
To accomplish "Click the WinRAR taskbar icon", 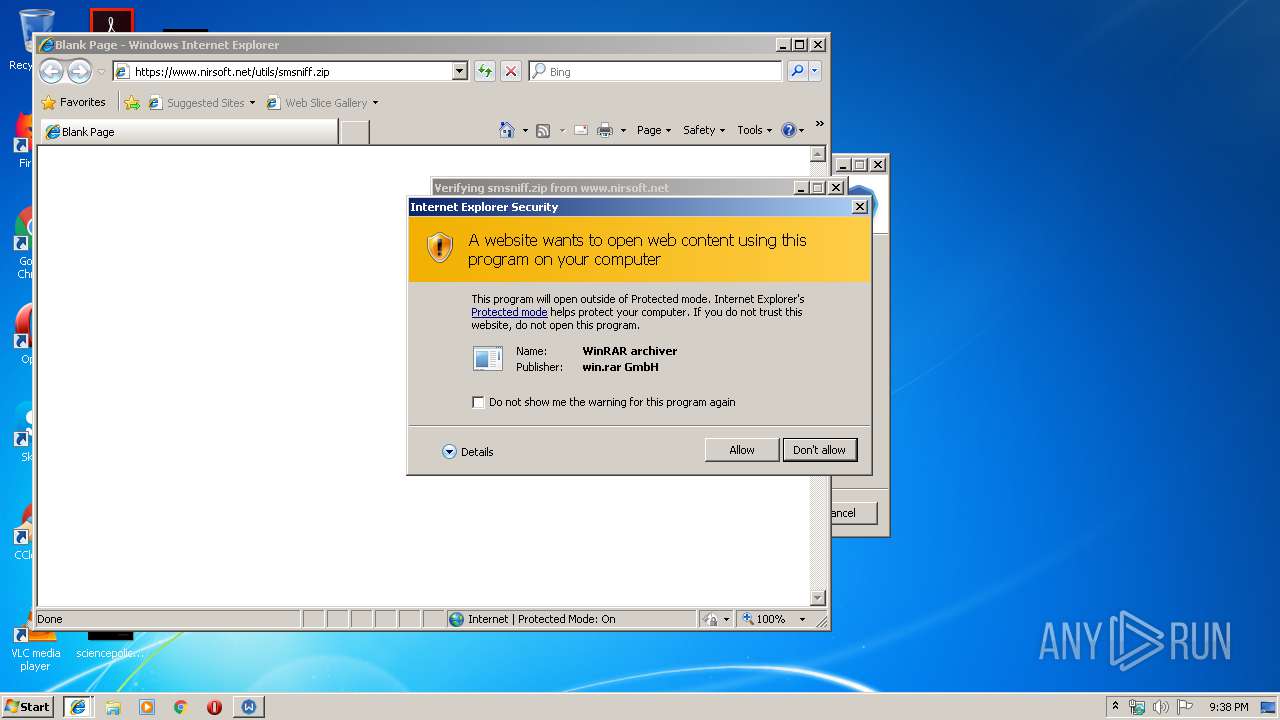I will tap(248, 706).
